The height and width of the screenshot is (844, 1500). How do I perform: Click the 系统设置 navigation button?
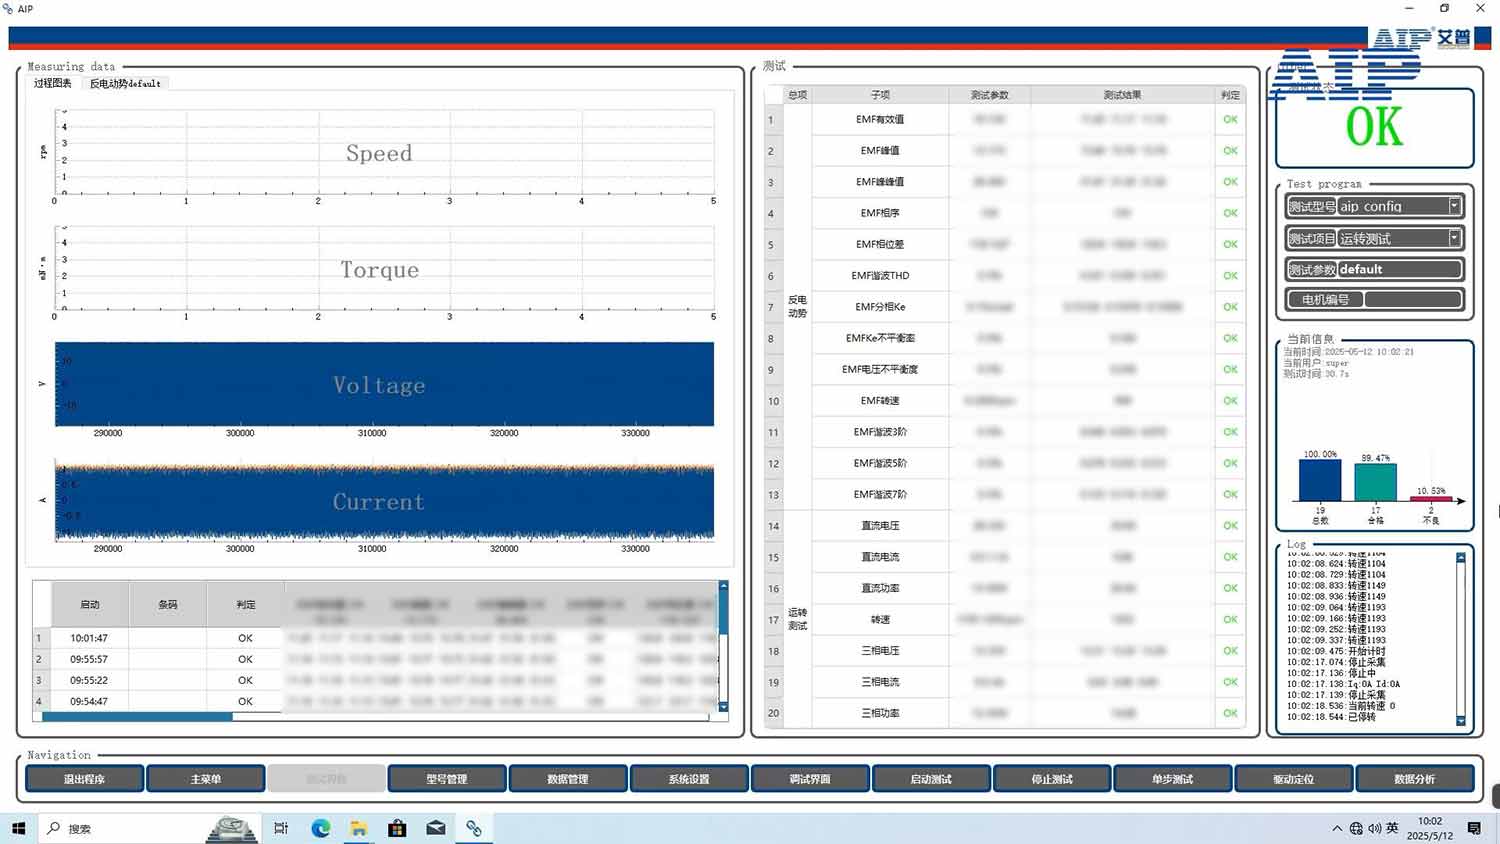click(689, 779)
